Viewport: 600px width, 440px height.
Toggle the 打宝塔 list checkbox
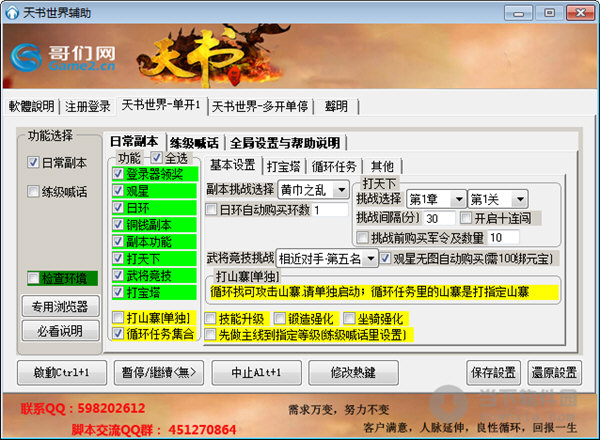point(118,292)
